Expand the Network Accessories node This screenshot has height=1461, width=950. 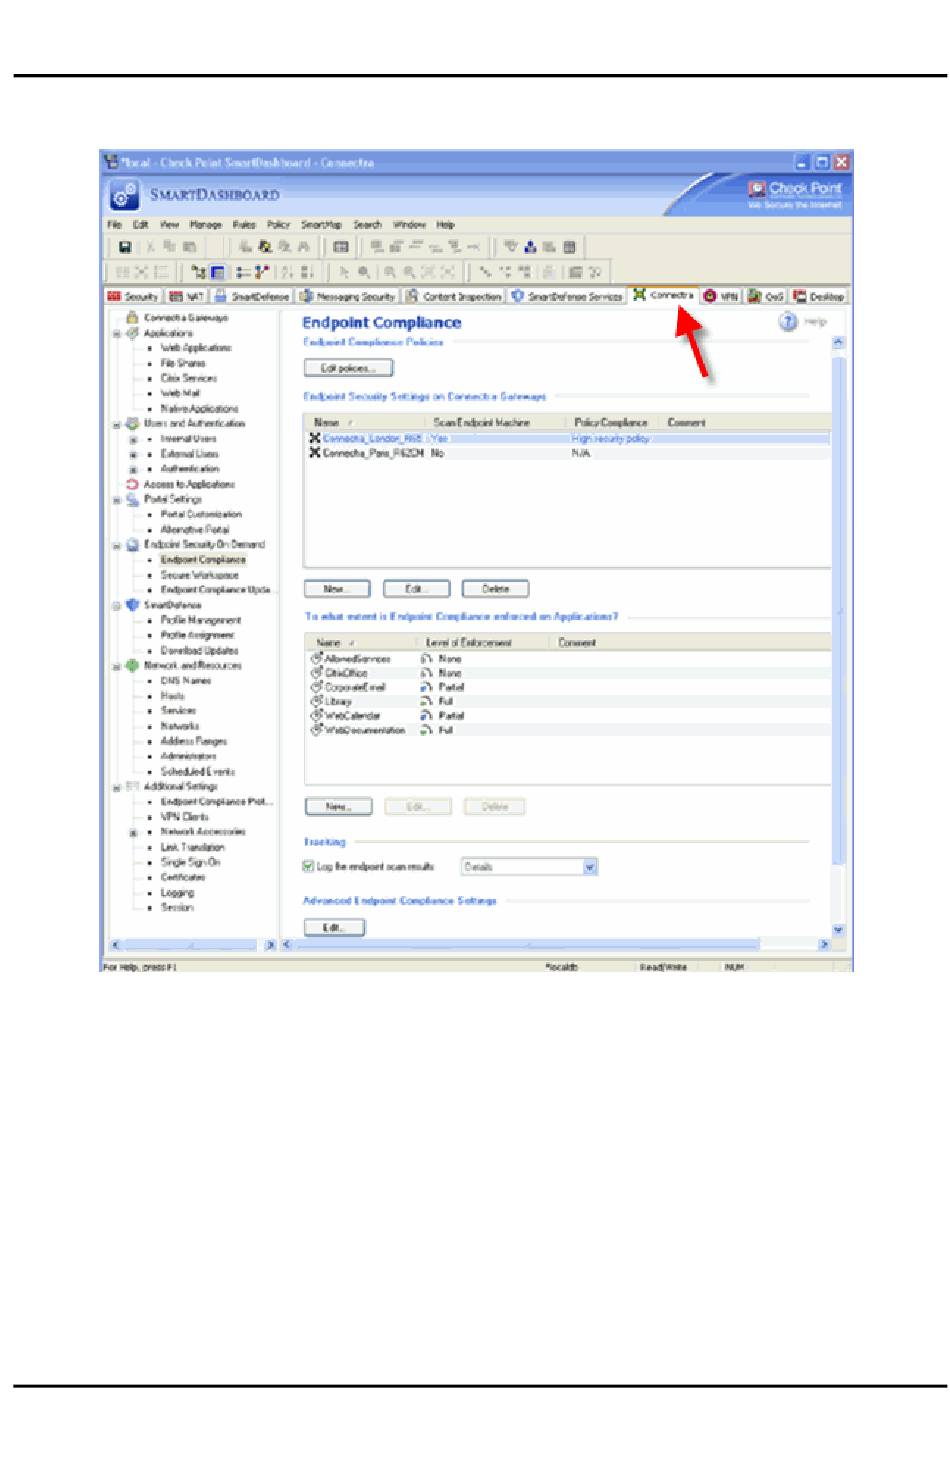pyautogui.click(x=133, y=832)
